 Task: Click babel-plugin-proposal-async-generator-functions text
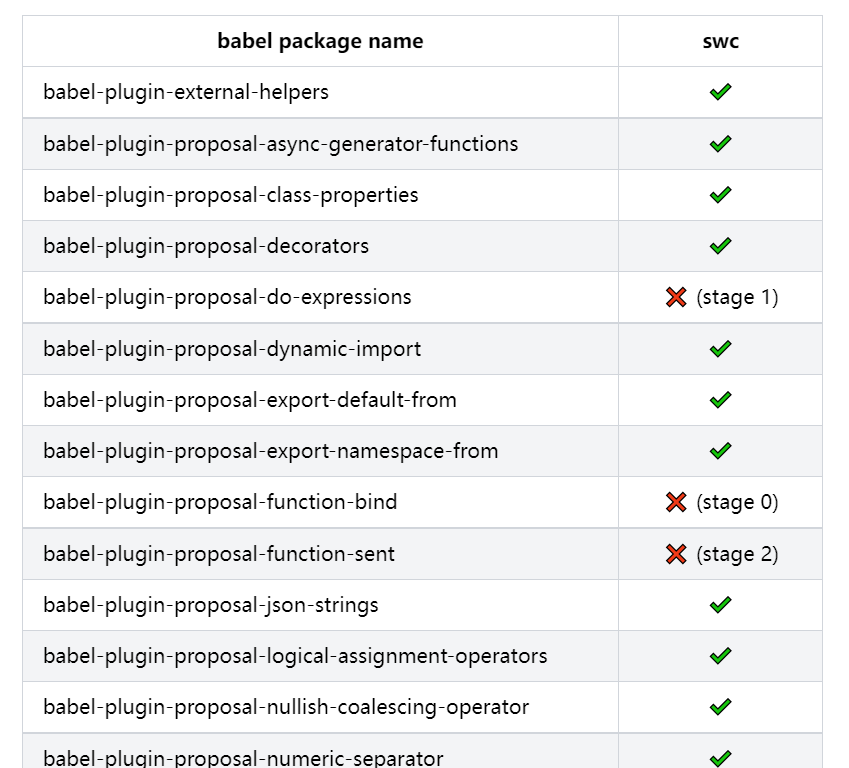280,144
